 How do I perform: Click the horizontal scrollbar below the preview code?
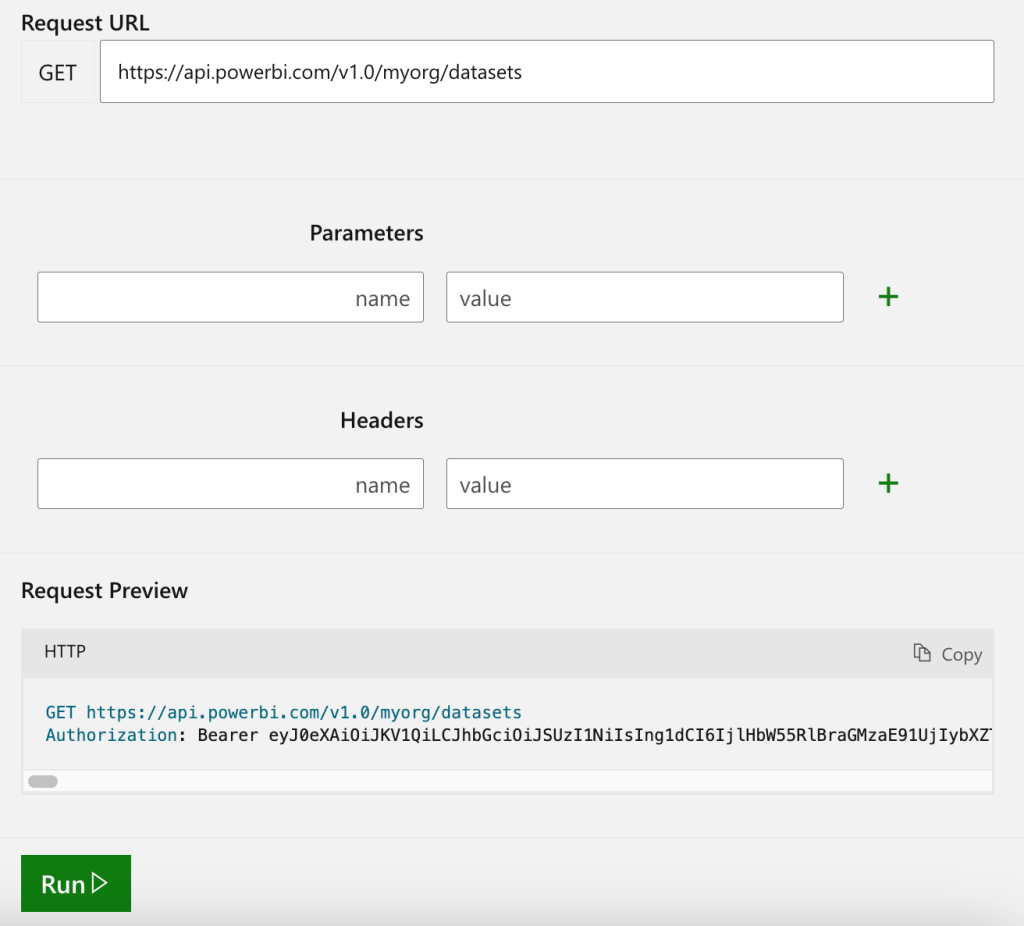pyautogui.click(x=42, y=780)
